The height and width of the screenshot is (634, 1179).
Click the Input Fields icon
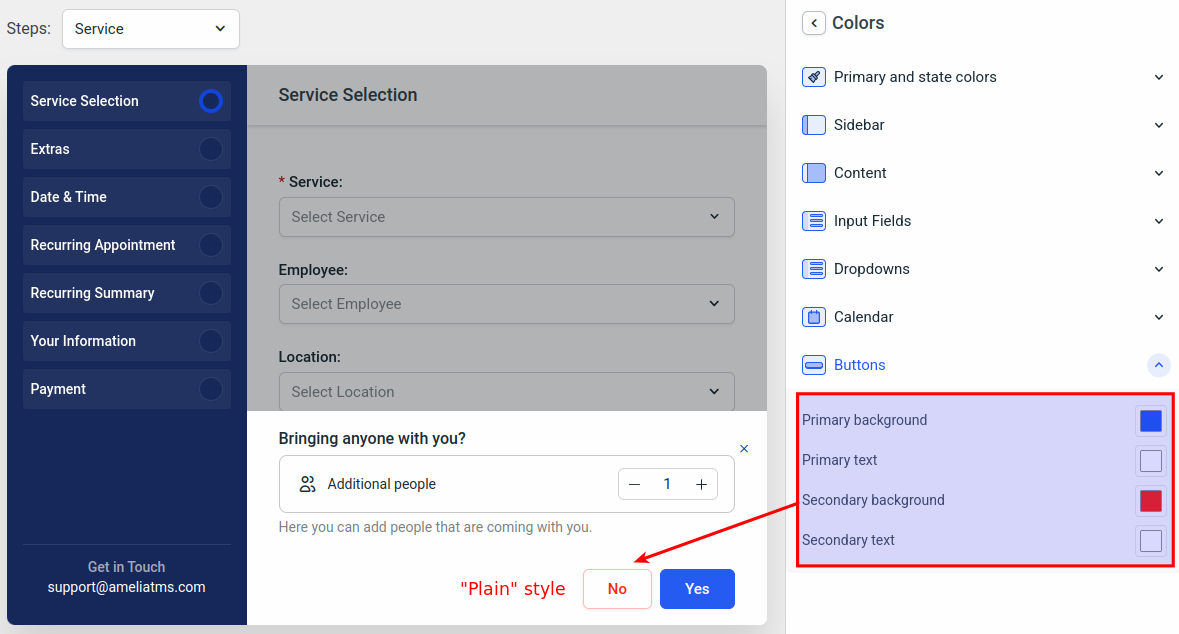pos(814,221)
